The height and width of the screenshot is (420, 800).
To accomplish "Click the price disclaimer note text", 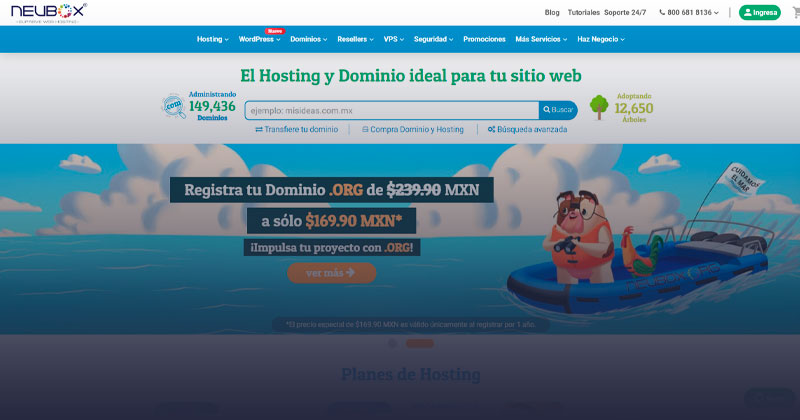I will point(411,325).
